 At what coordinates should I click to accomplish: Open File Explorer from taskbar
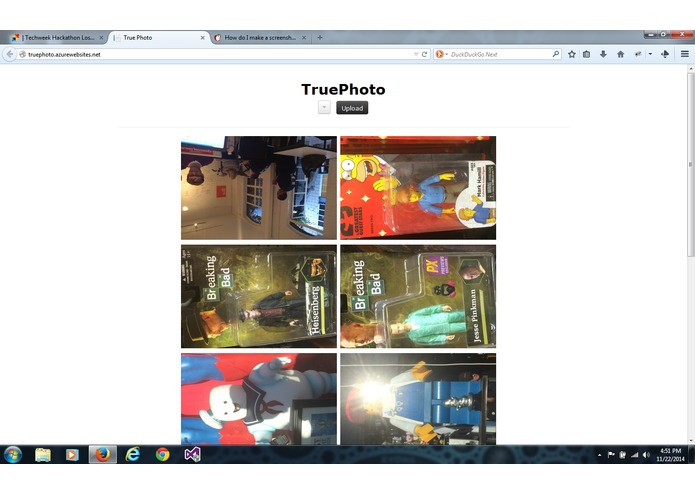coord(43,455)
